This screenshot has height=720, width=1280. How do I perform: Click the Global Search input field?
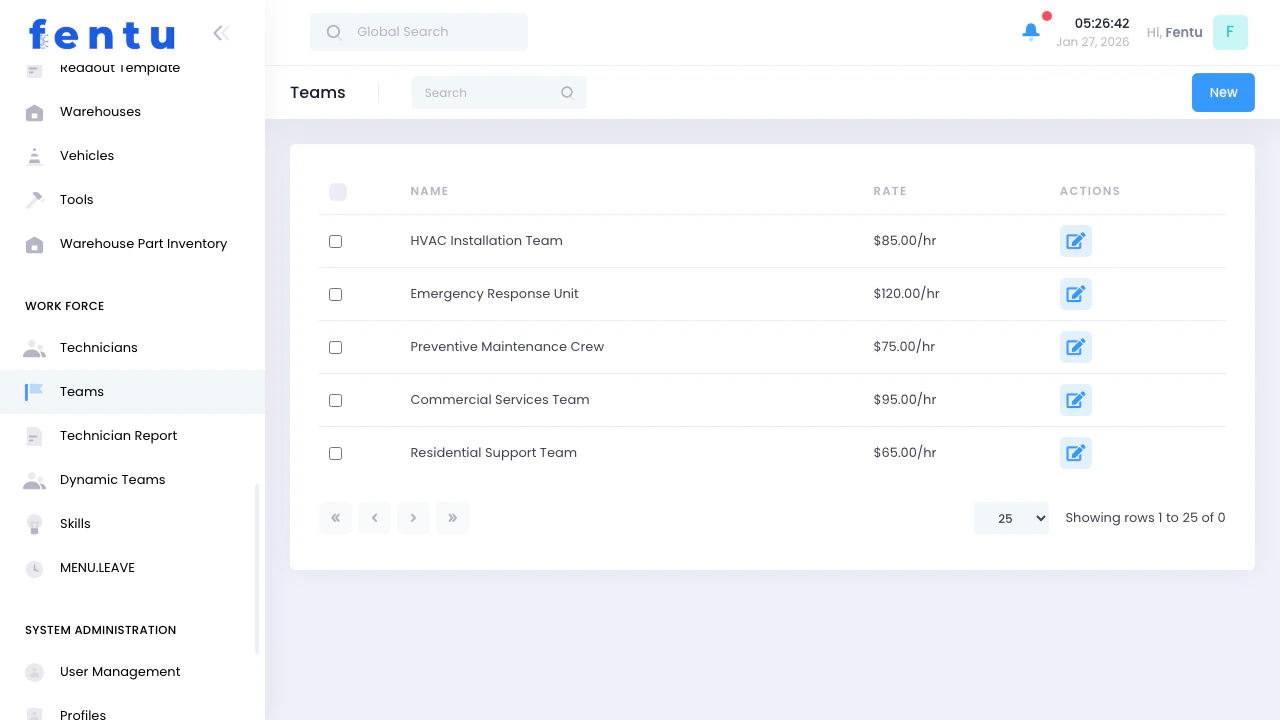pyautogui.click(x=418, y=31)
